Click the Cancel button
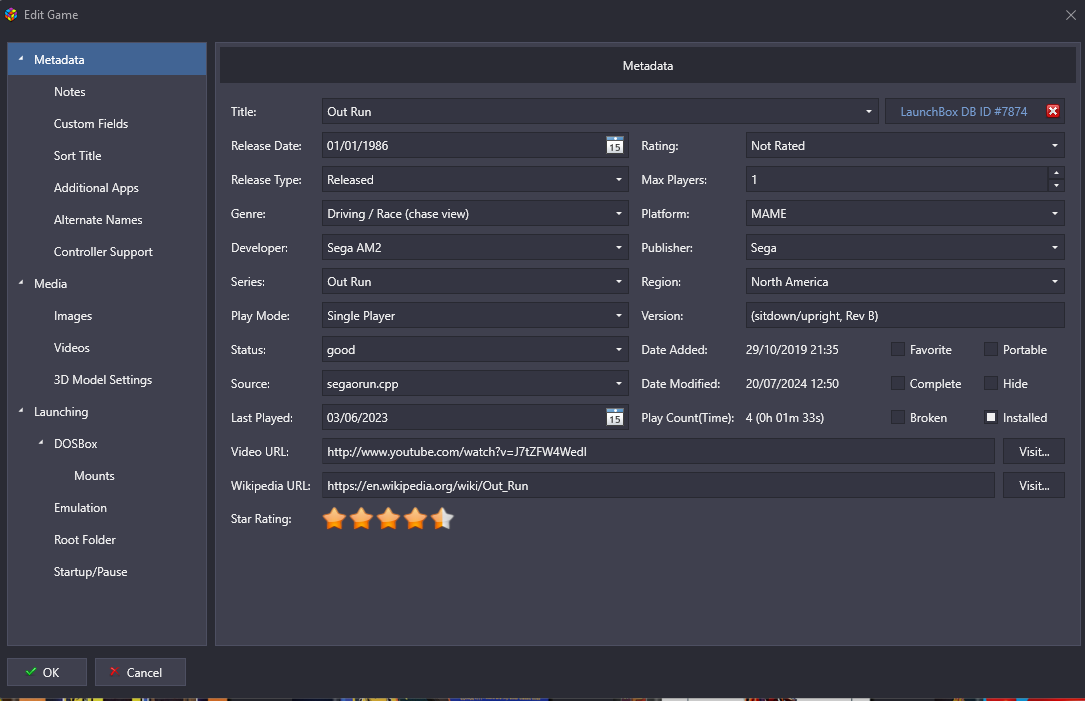Viewport: 1085px width, 701px height. 140,672
